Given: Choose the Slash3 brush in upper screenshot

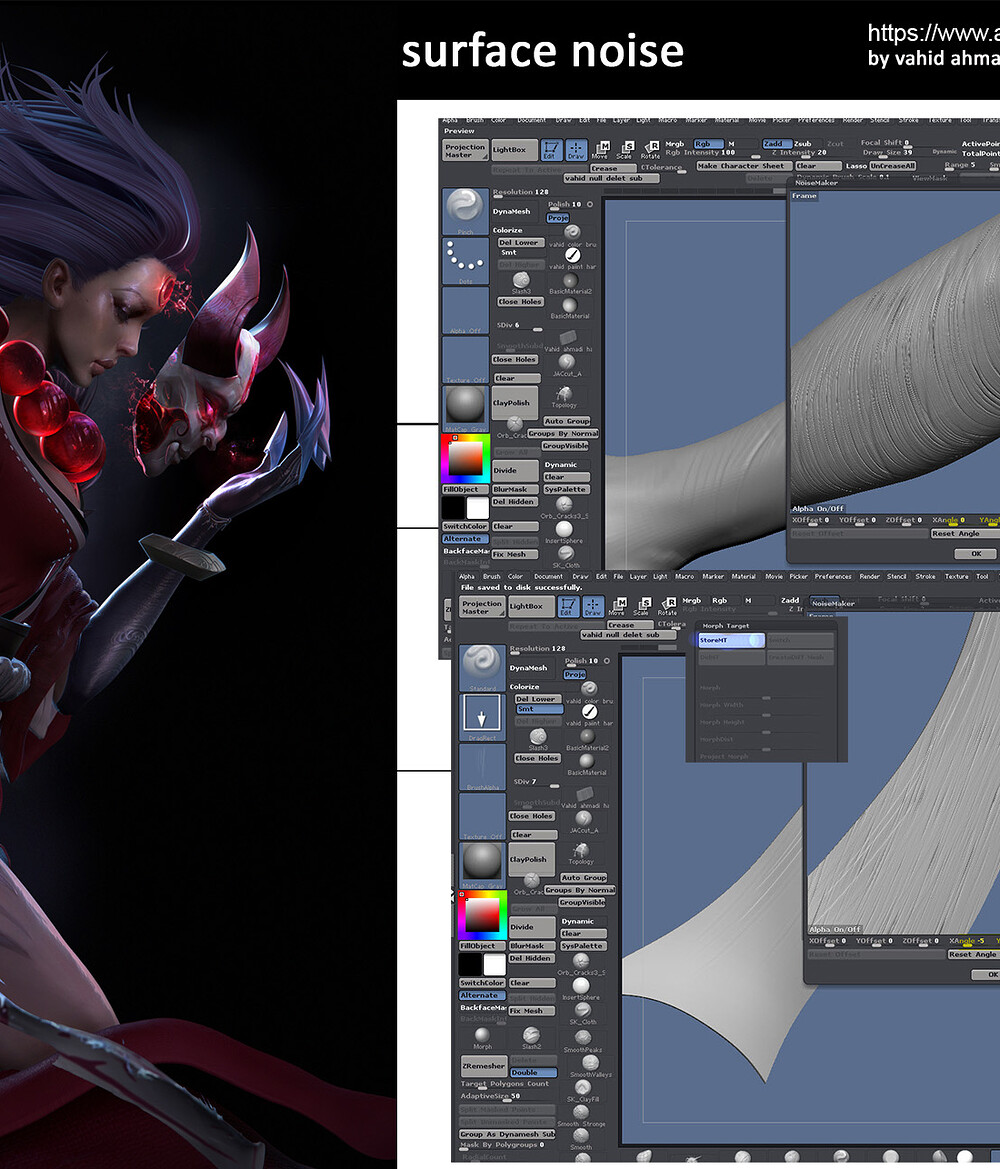Looking at the screenshot, I should click(x=521, y=282).
